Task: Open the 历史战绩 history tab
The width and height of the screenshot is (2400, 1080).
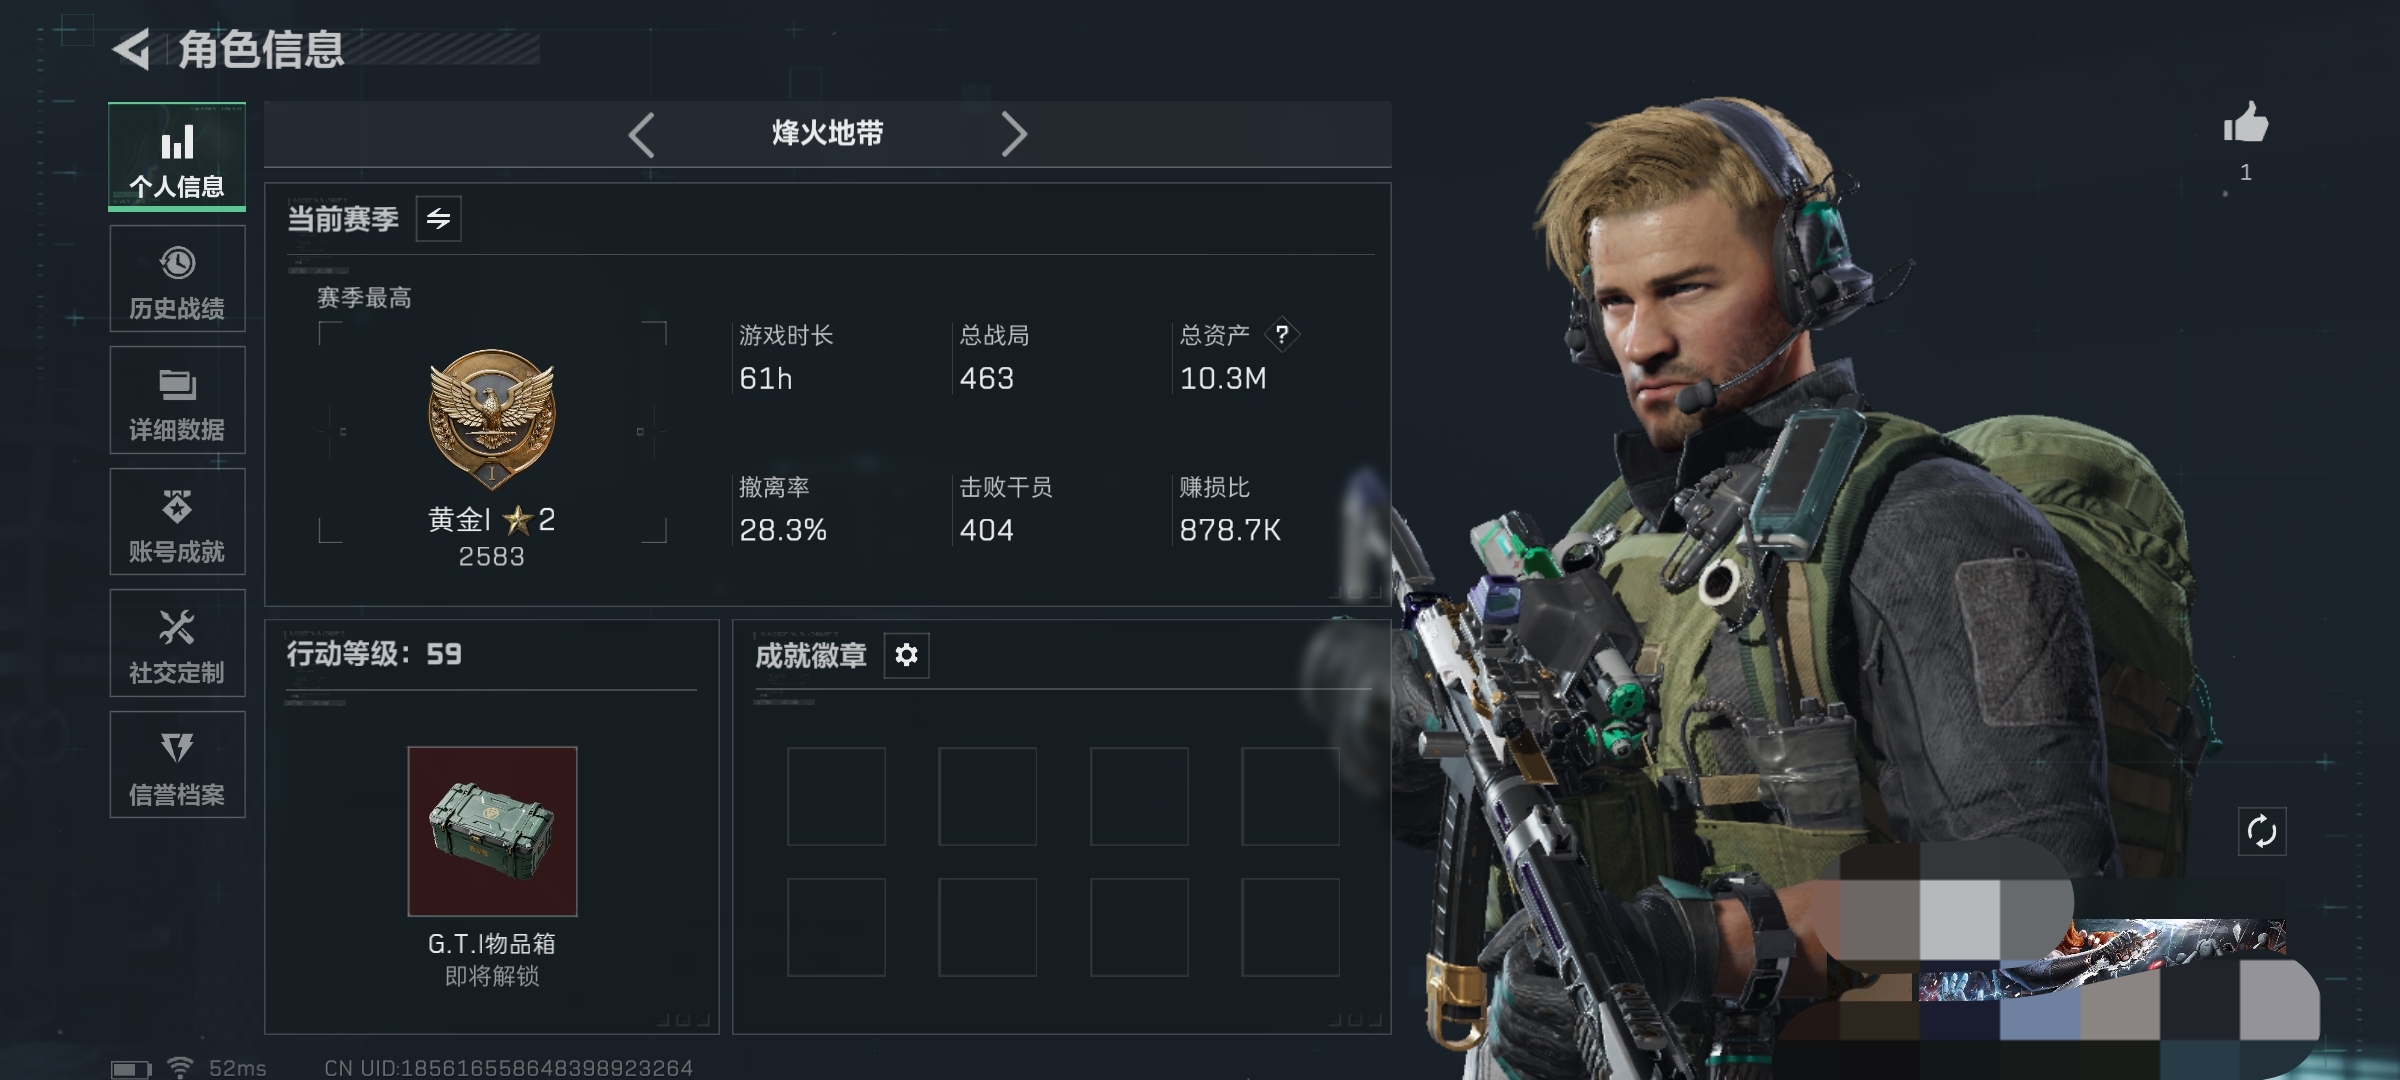Action: (177, 279)
